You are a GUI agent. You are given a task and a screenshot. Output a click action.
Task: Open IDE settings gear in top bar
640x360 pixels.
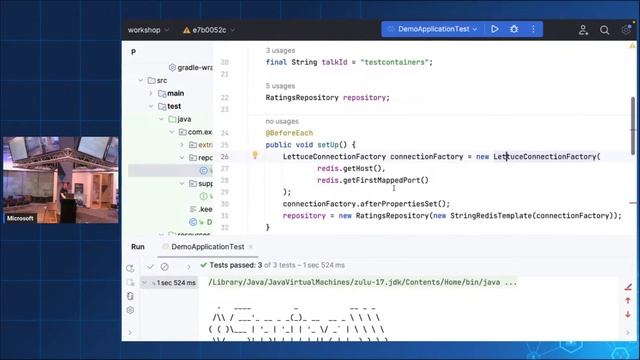point(626,30)
